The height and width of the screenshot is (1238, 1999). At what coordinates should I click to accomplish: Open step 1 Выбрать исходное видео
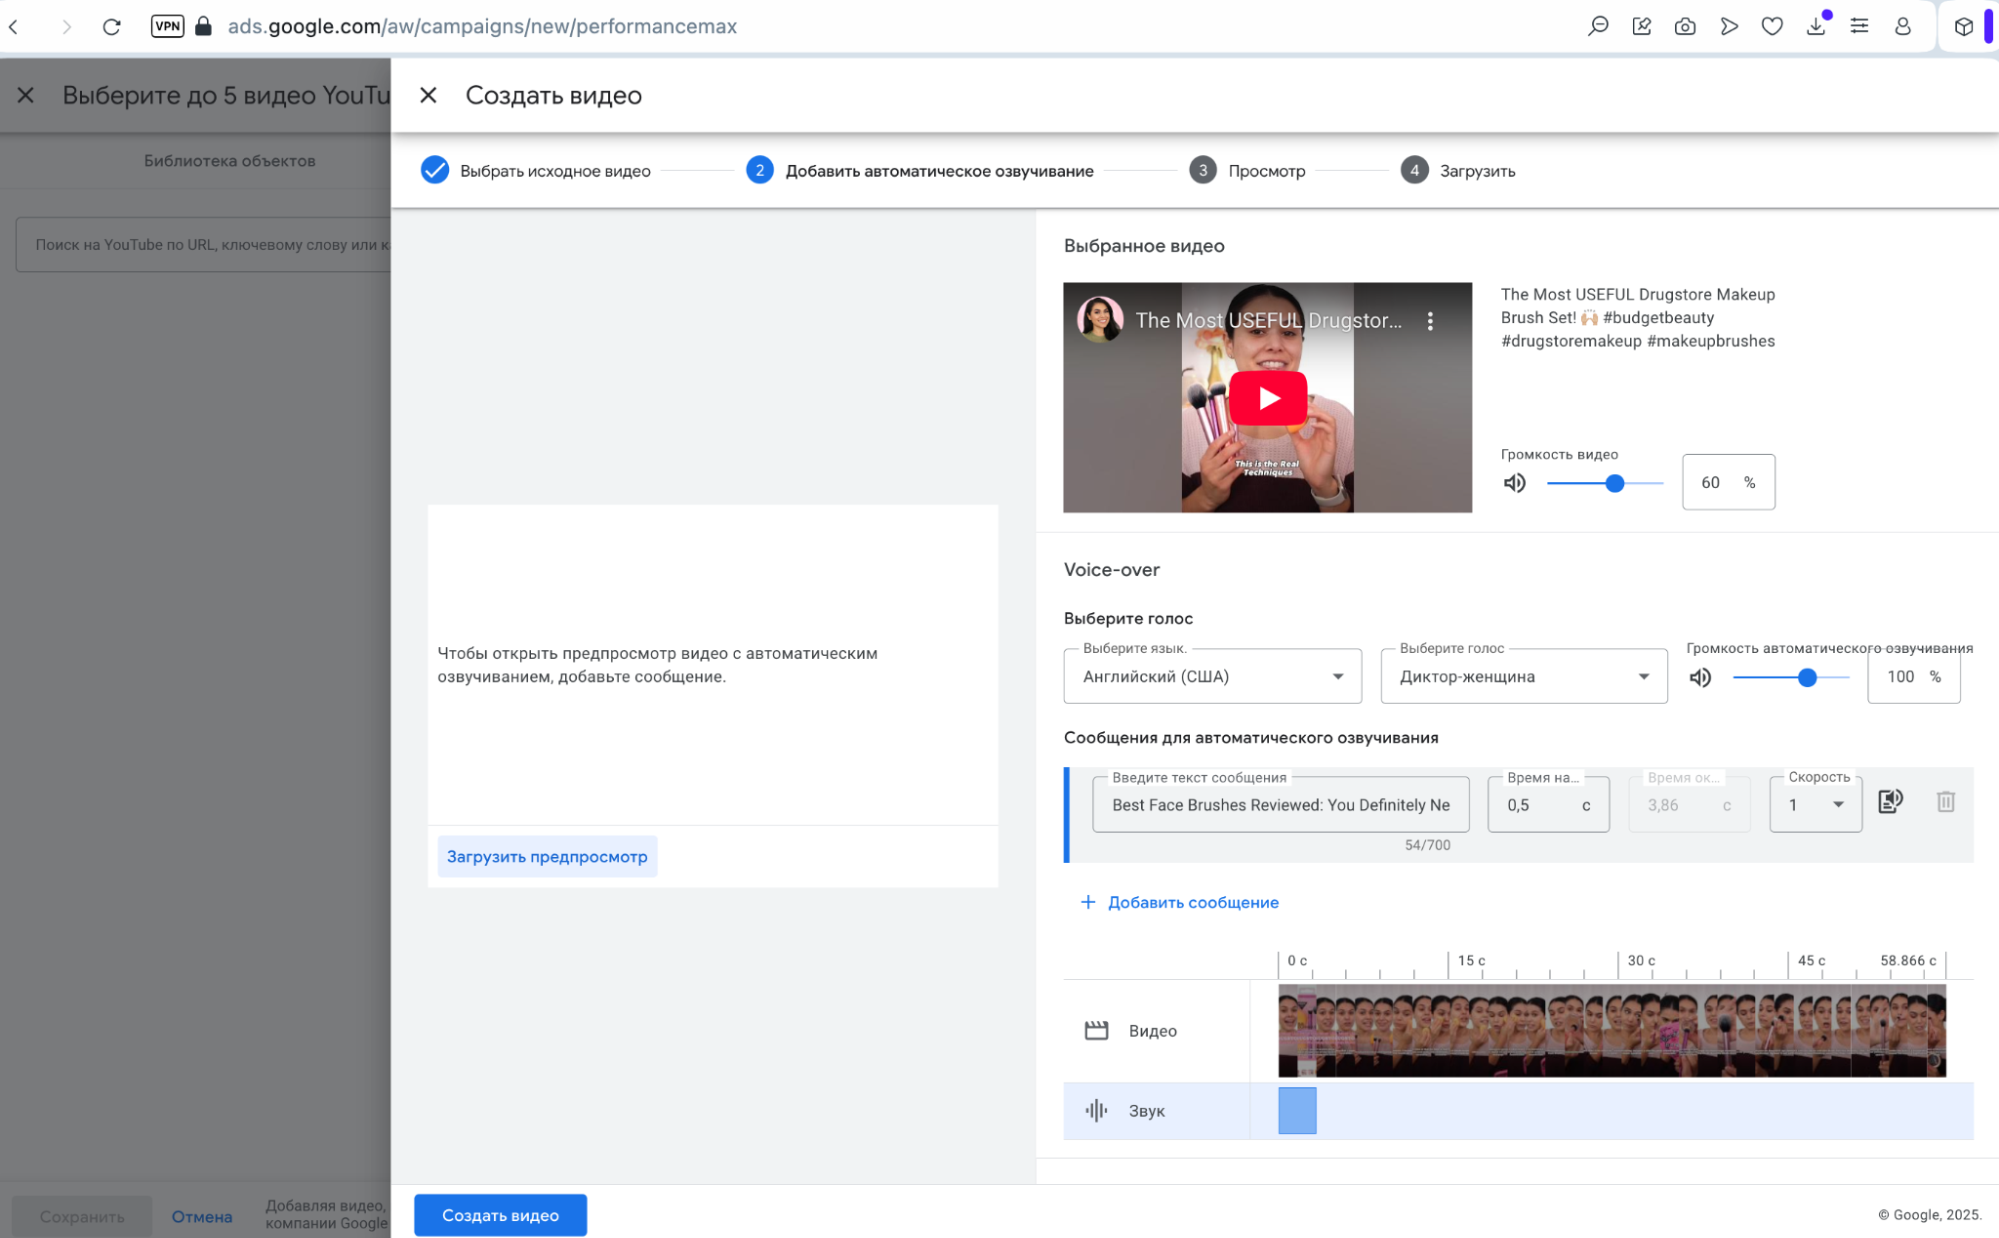pos(536,171)
